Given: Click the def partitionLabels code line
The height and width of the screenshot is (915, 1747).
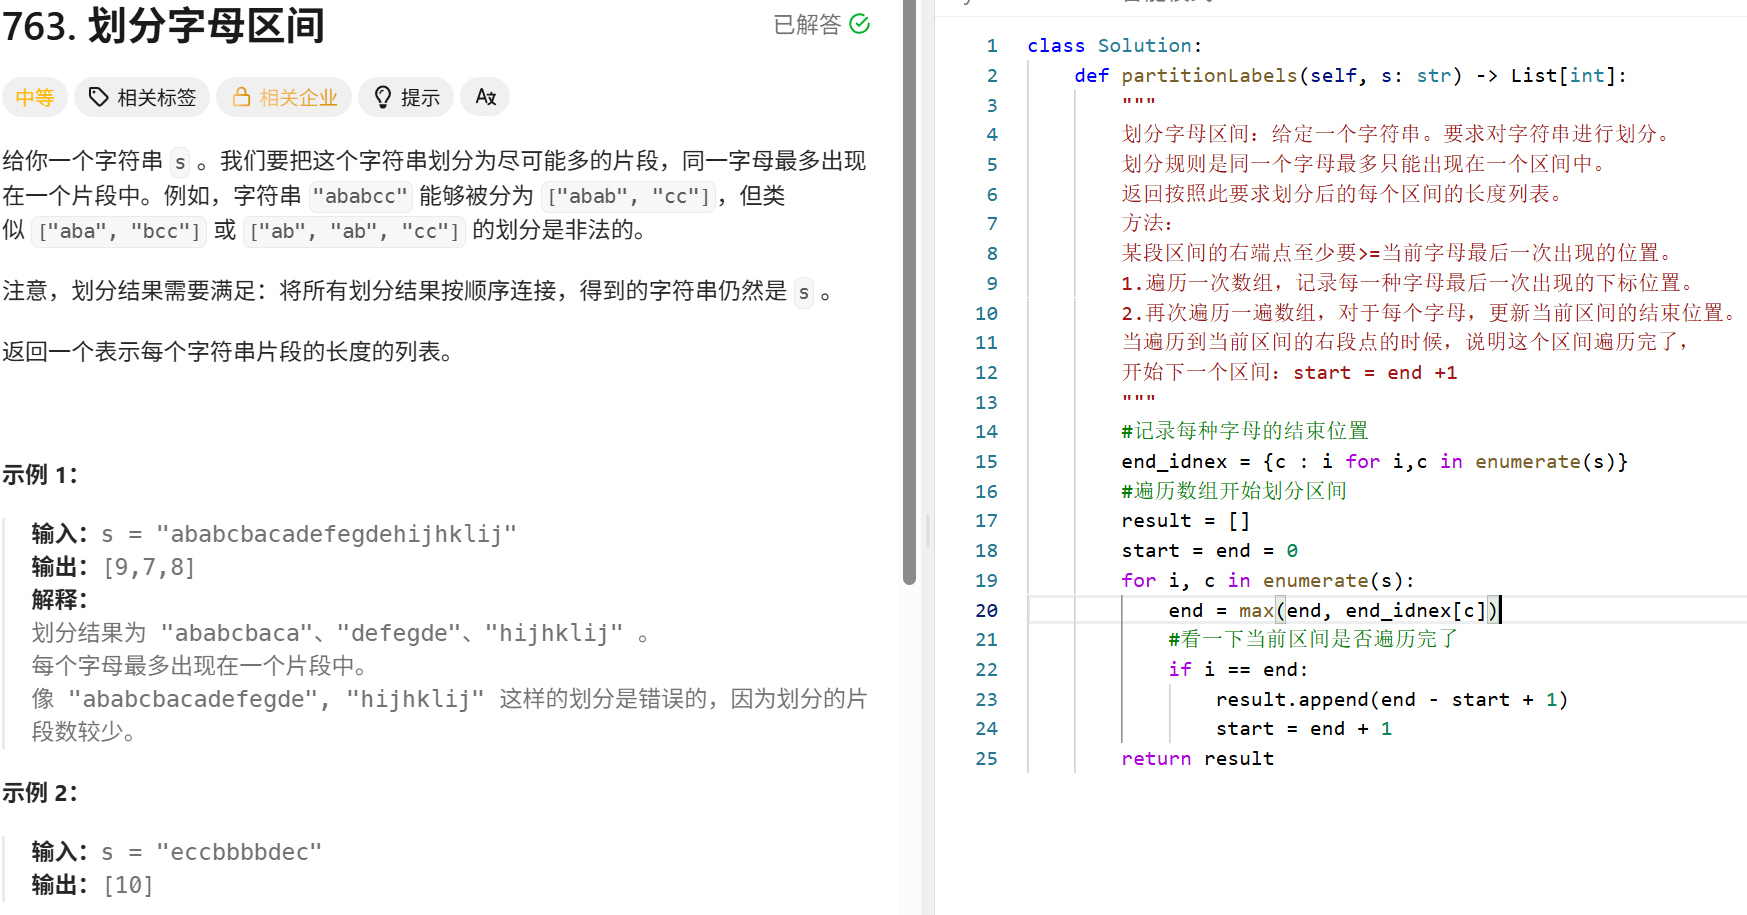Looking at the screenshot, I should [1351, 76].
